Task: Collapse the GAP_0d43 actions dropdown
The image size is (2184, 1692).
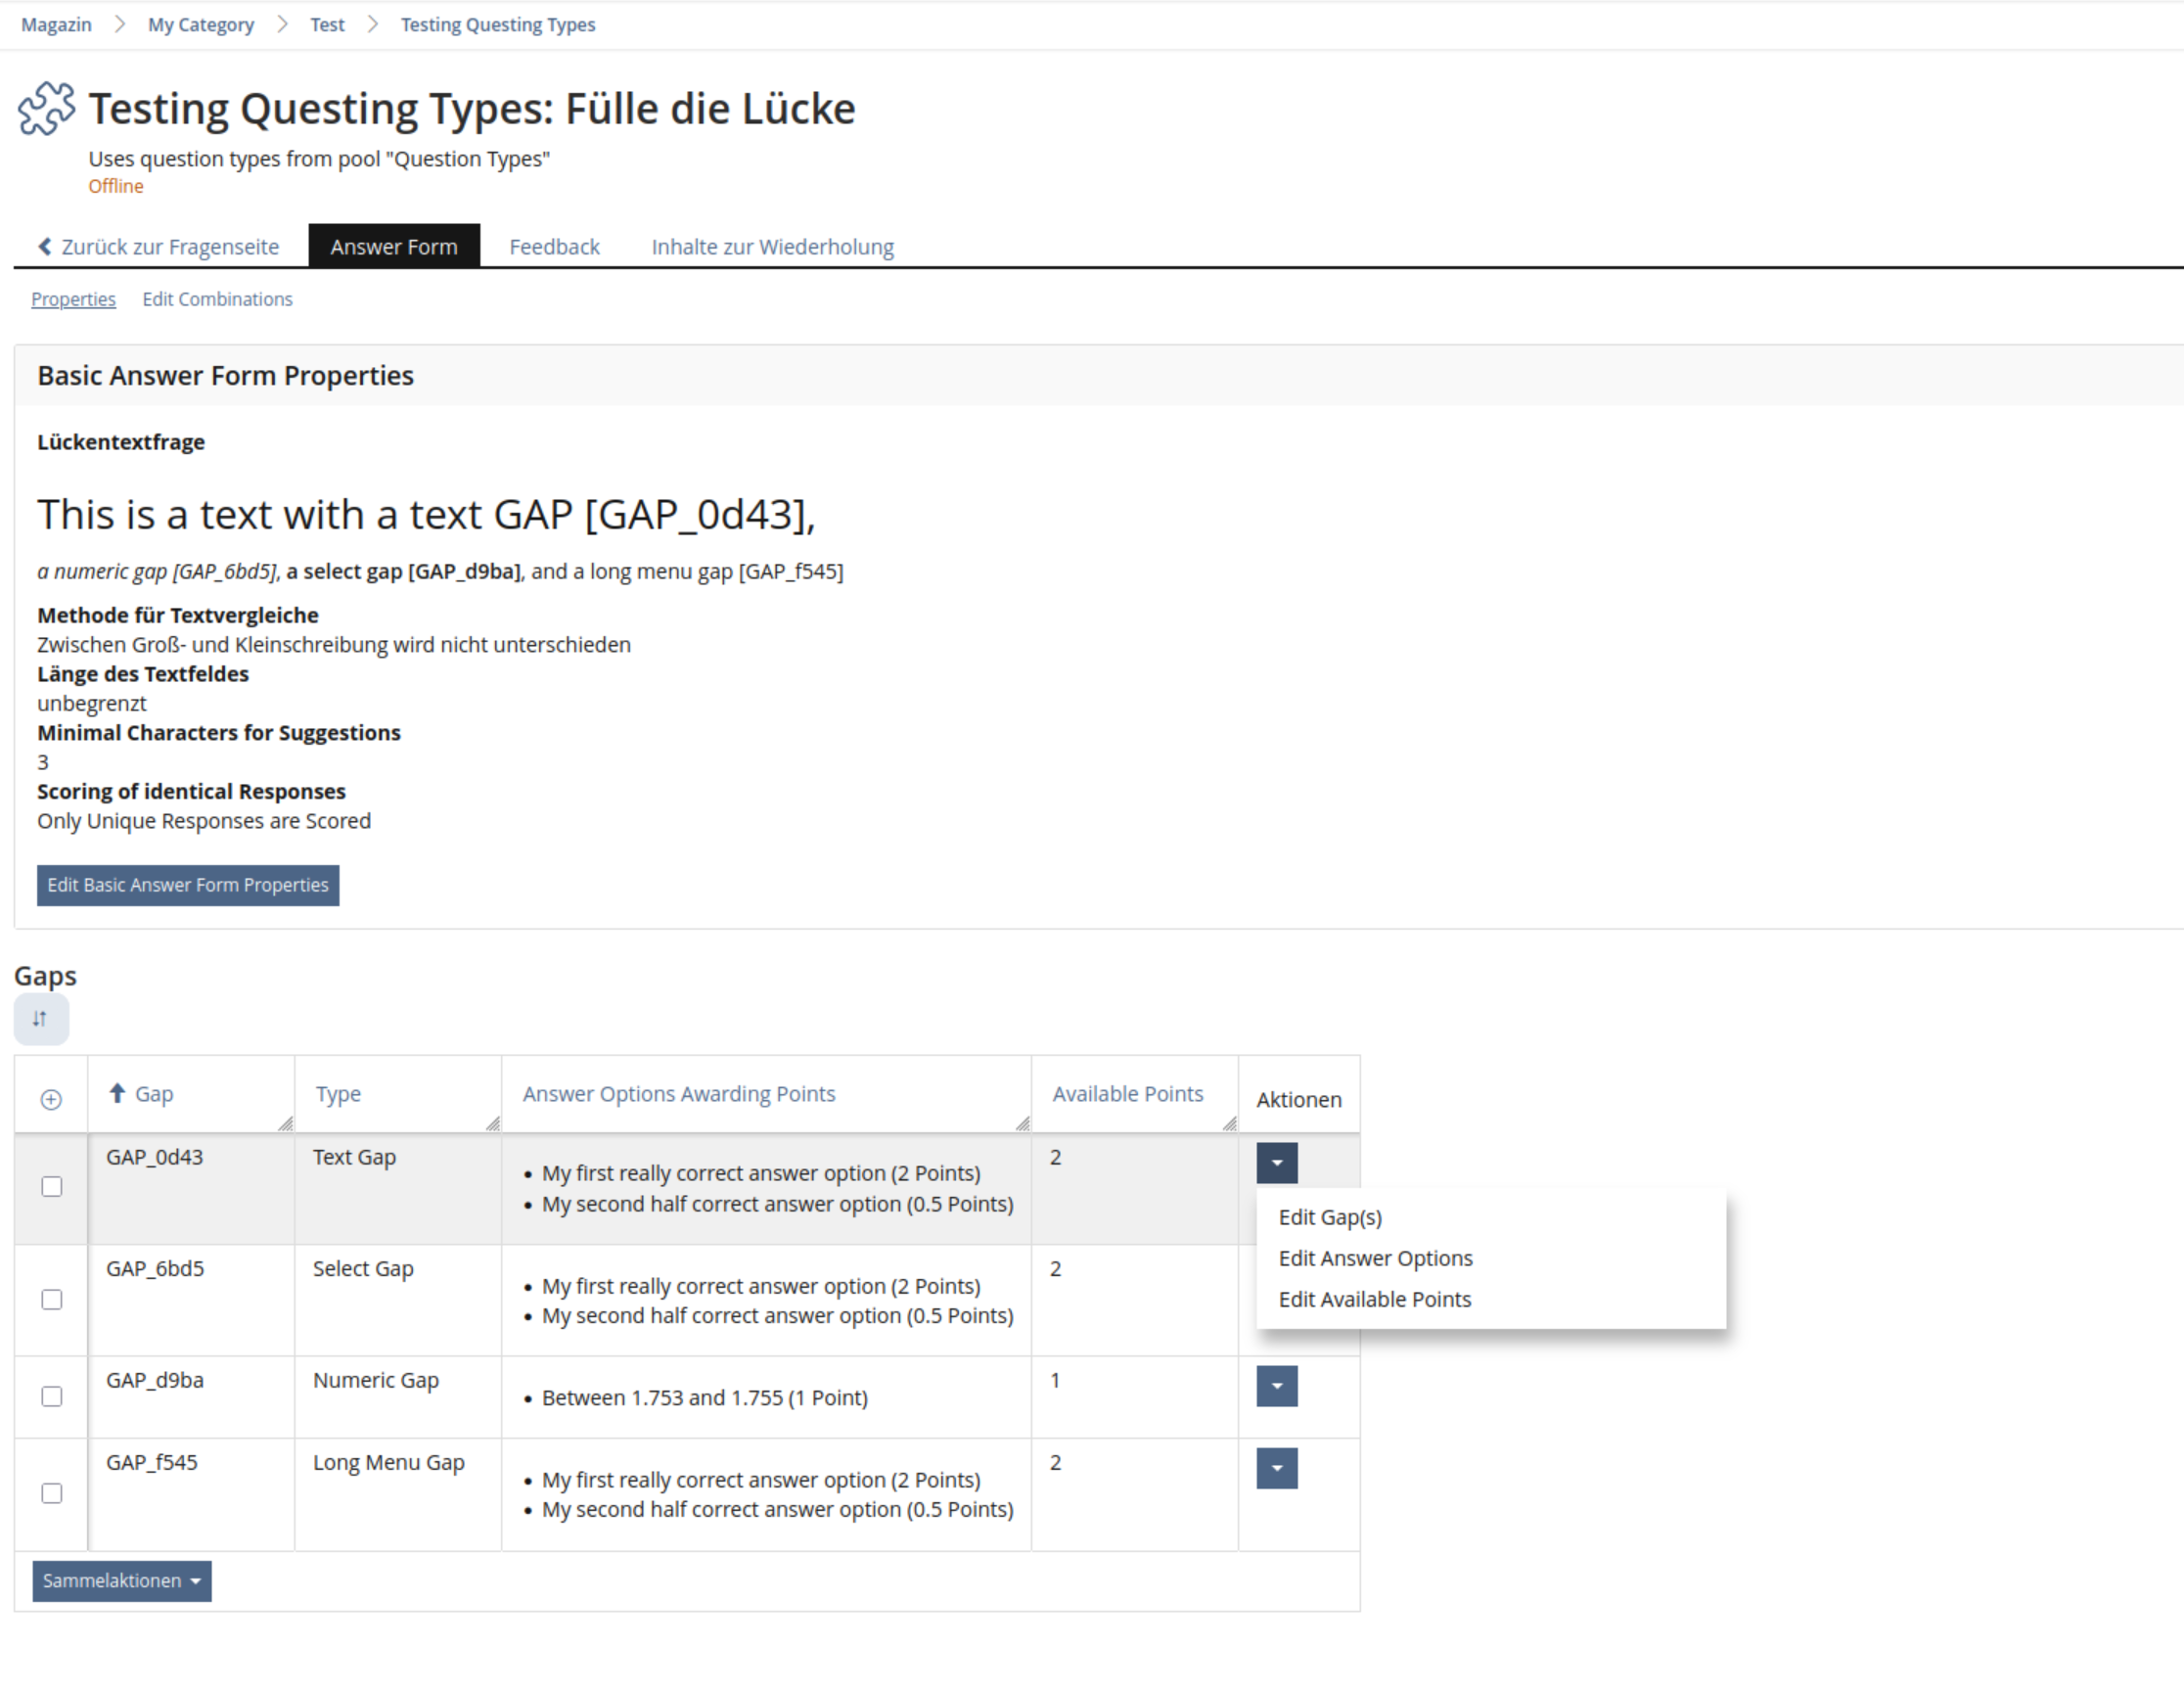Action: (x=1276, y=1162)
